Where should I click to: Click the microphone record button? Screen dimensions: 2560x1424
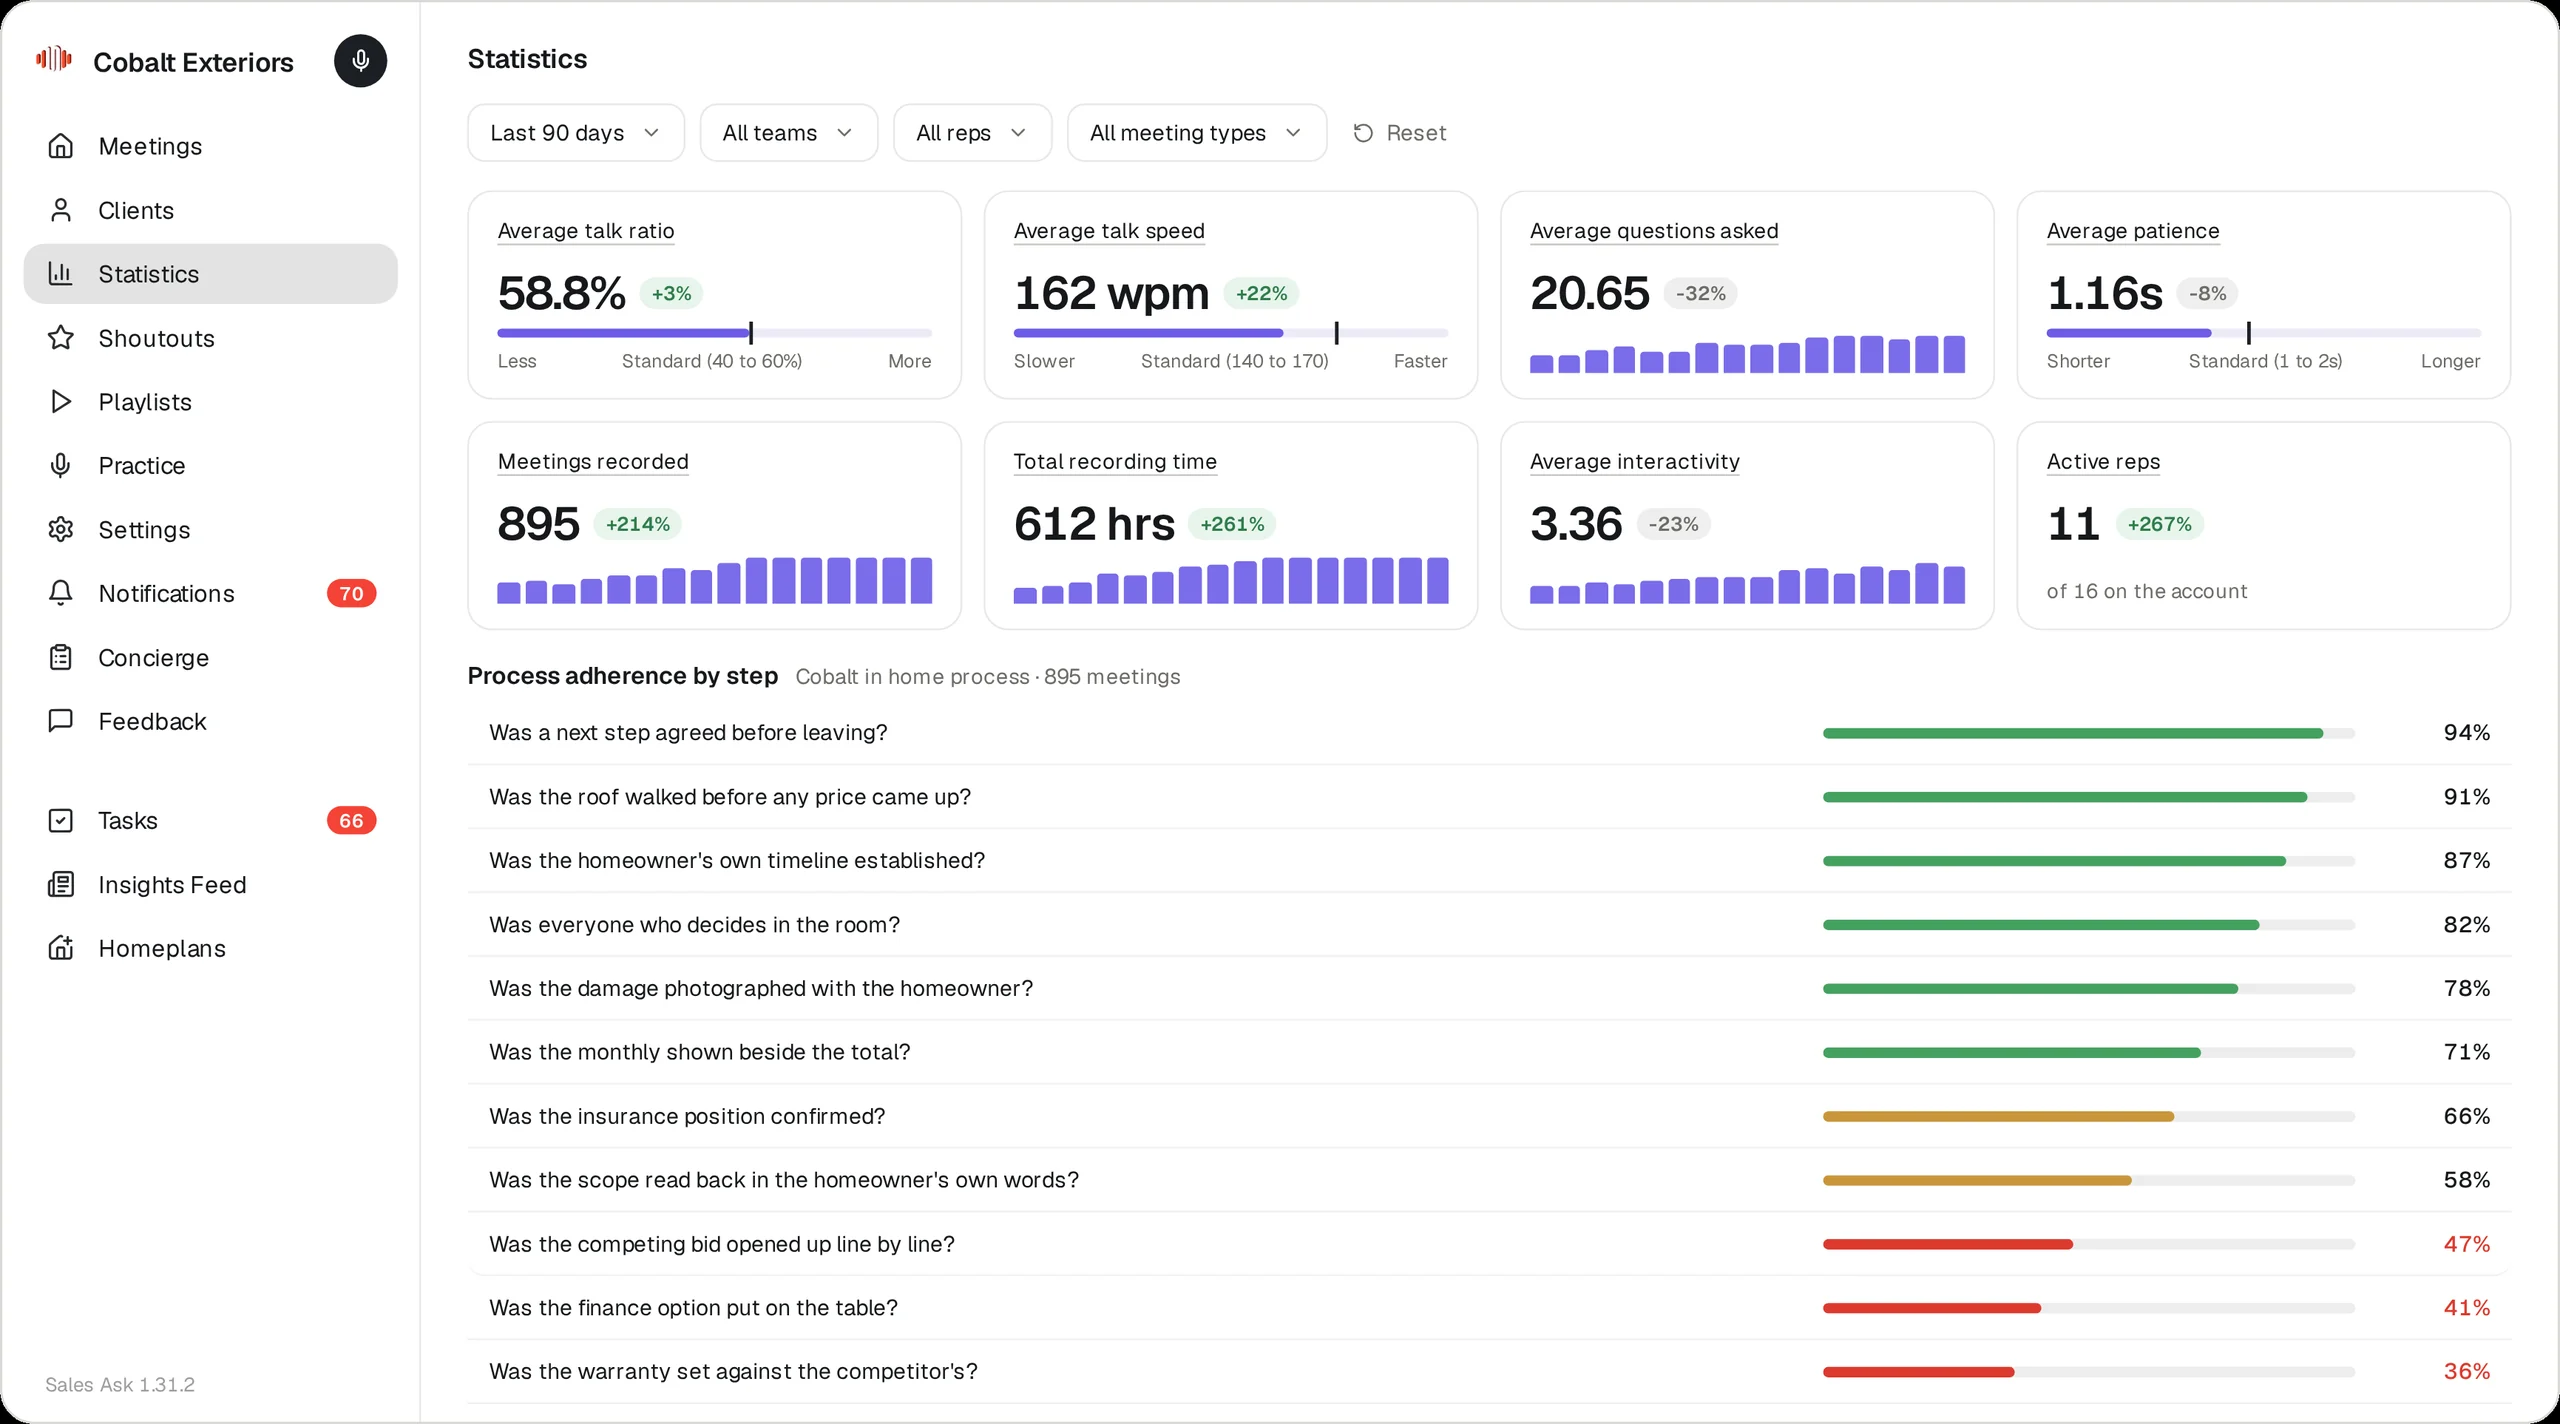click(360, 61)
